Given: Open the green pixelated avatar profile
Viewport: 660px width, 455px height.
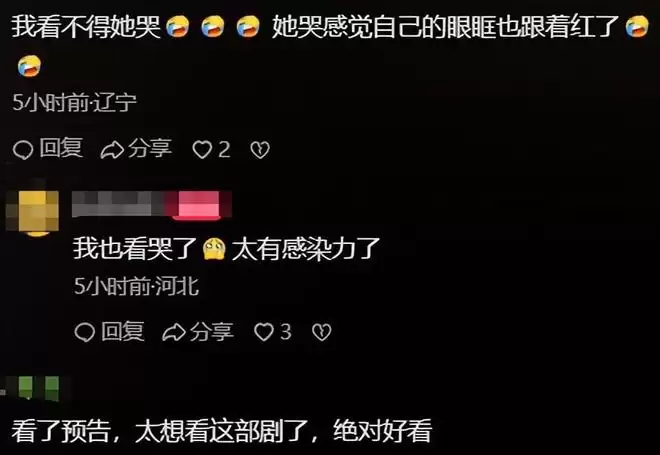Looking at the screenshot, I should coord(37,388).
